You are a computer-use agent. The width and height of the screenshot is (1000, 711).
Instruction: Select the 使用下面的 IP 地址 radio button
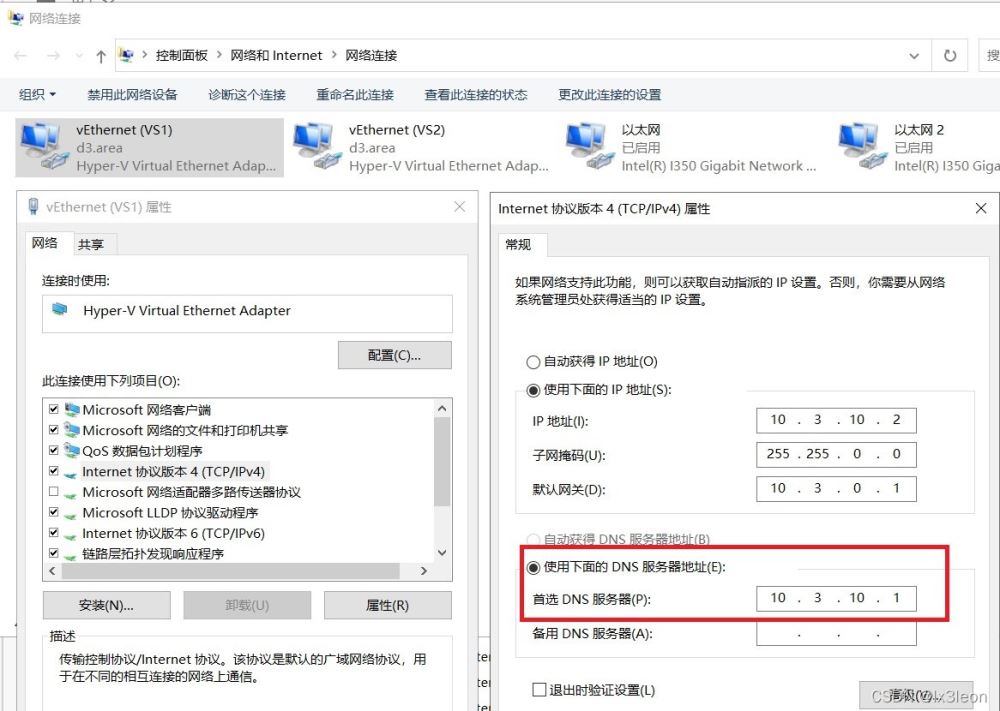[533, 390]
